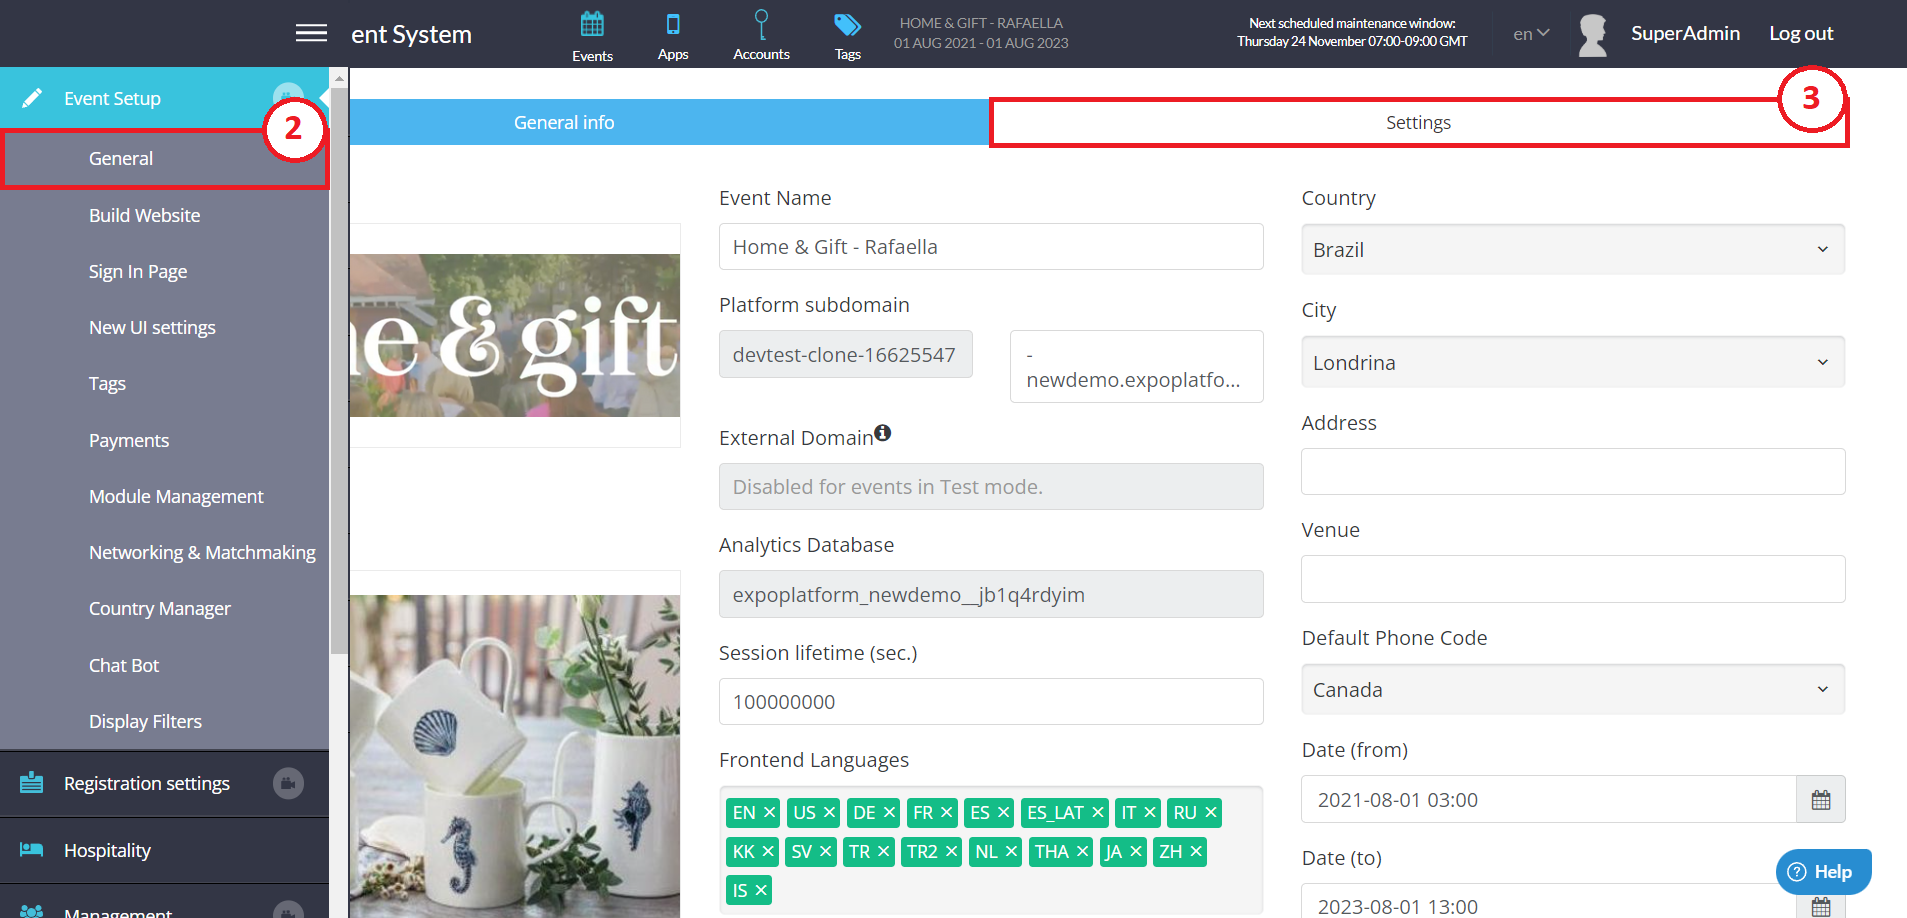Viewport: 1907px width, 918px height.
Task: Open Networking & Matchmaking in the sidebar
Action: point(202,552)
